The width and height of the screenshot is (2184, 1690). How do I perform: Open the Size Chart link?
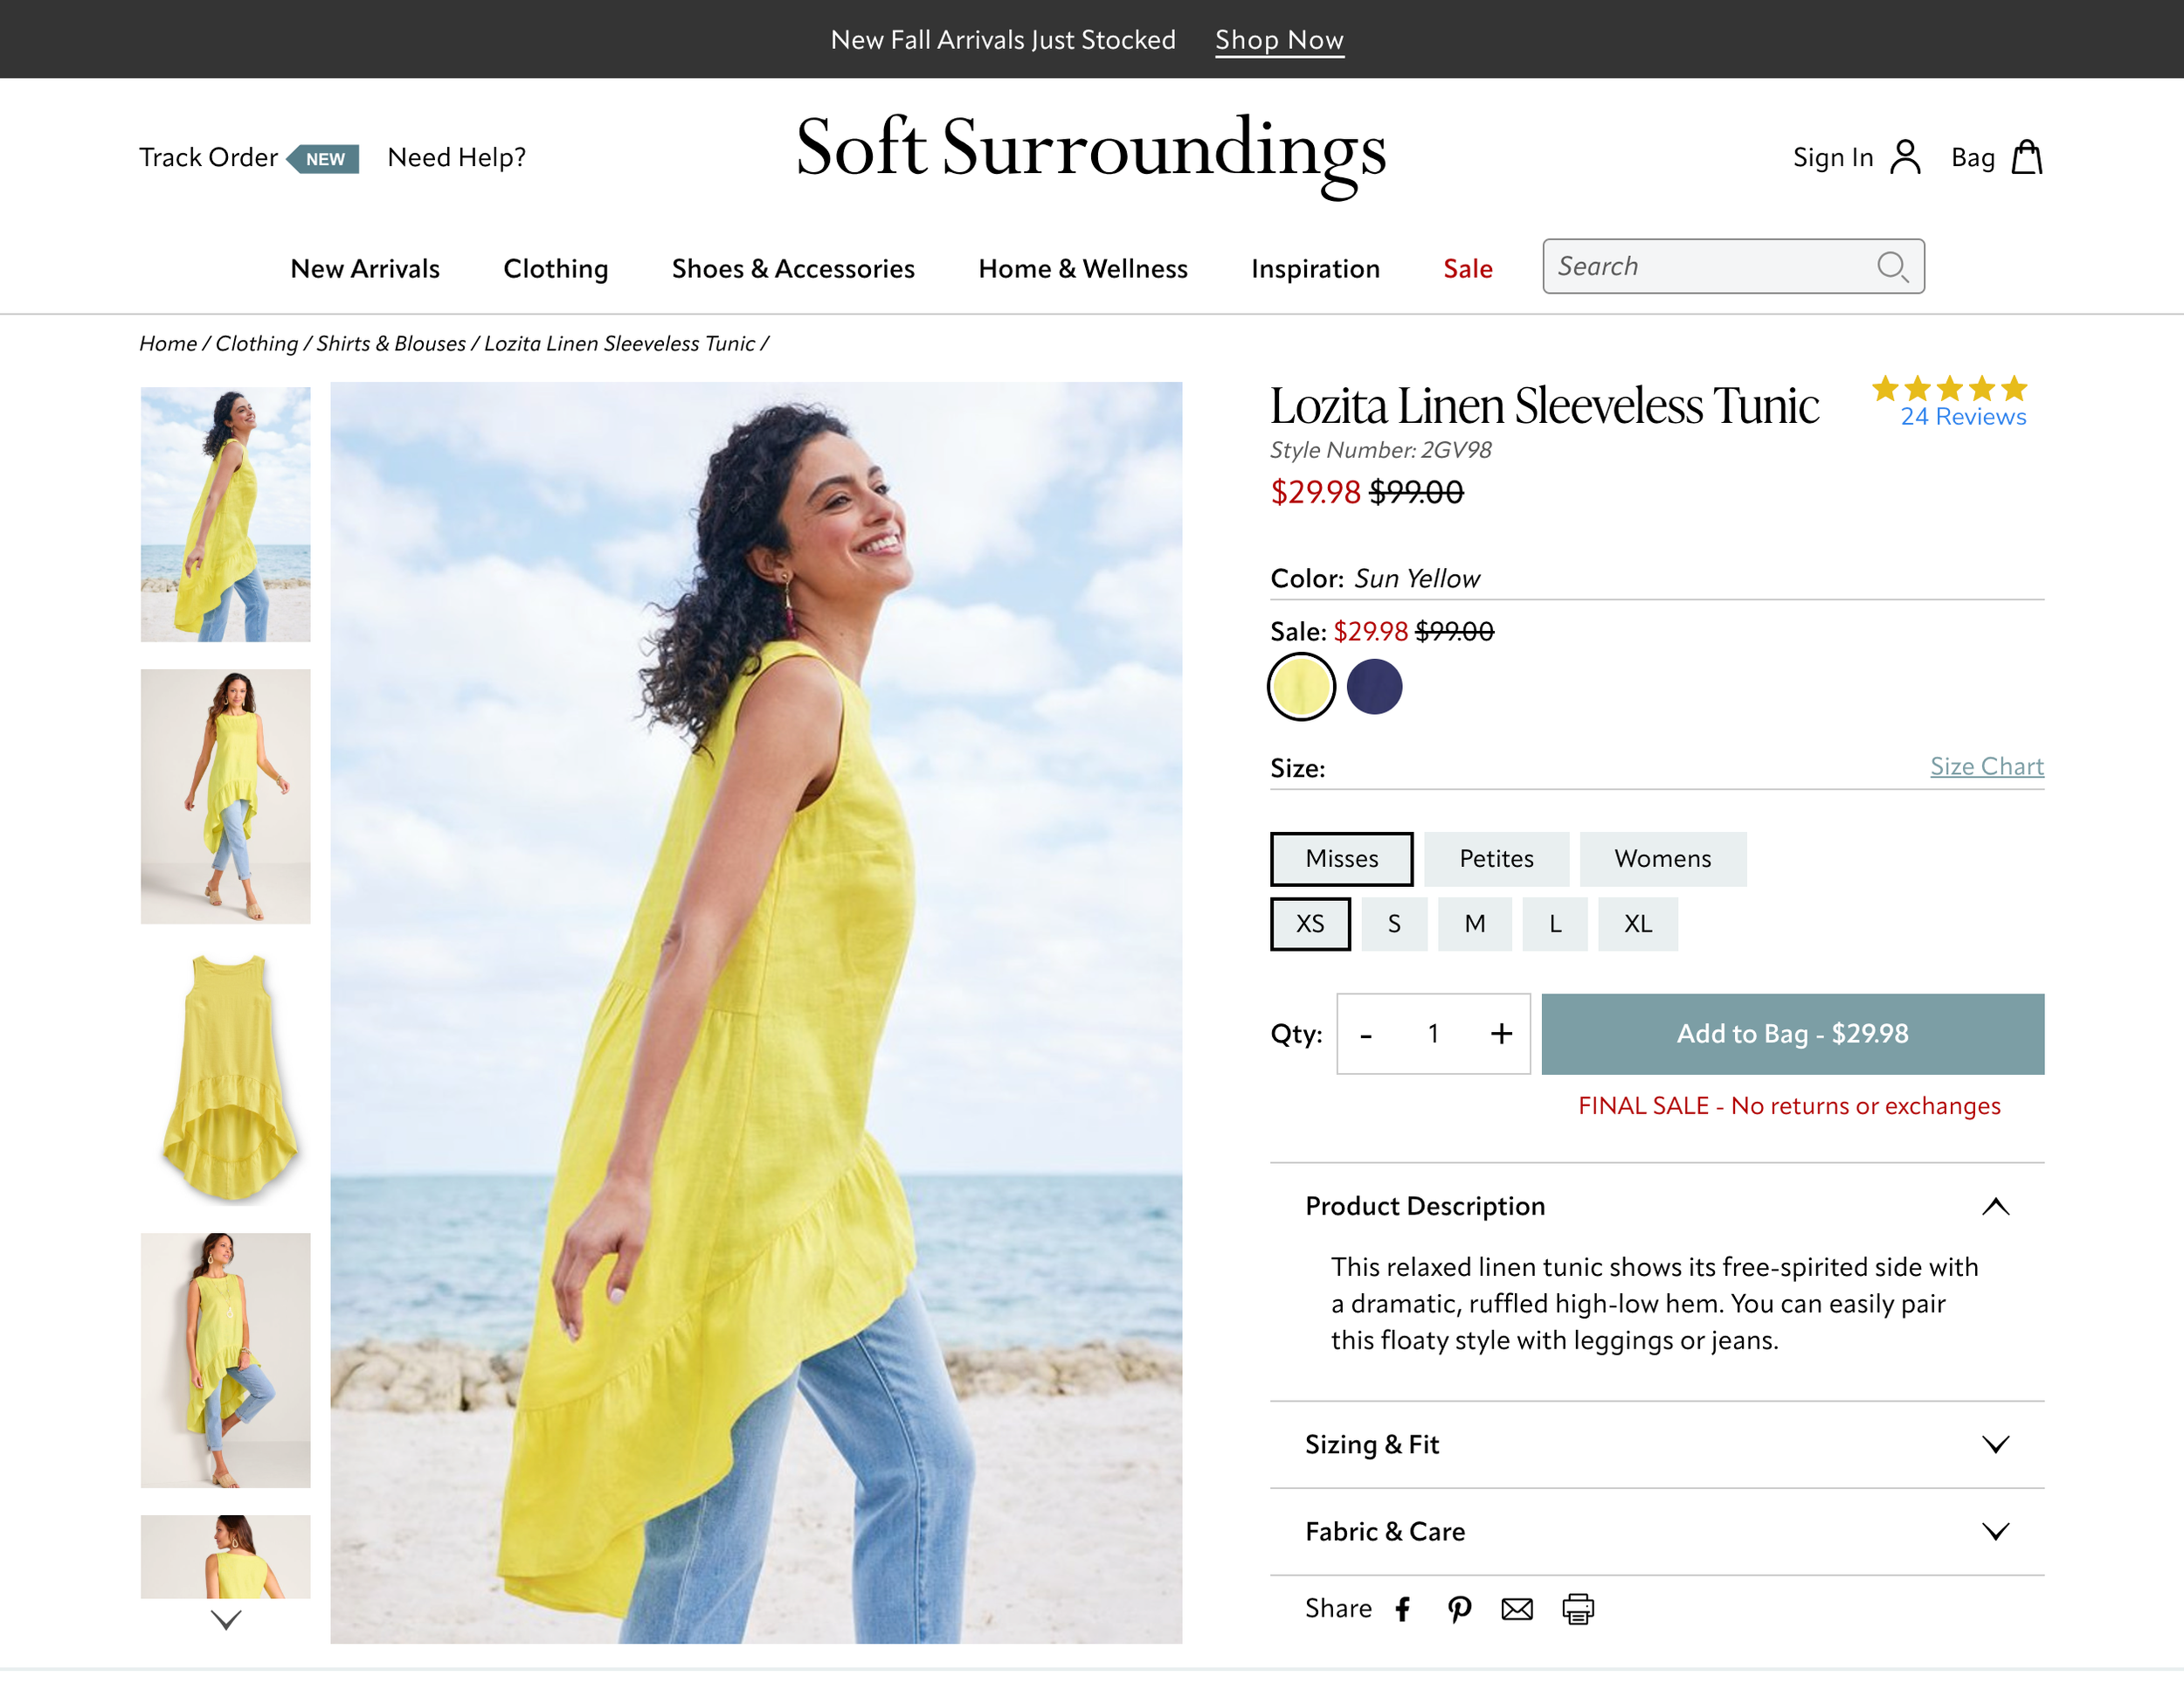click(1986, 766)
